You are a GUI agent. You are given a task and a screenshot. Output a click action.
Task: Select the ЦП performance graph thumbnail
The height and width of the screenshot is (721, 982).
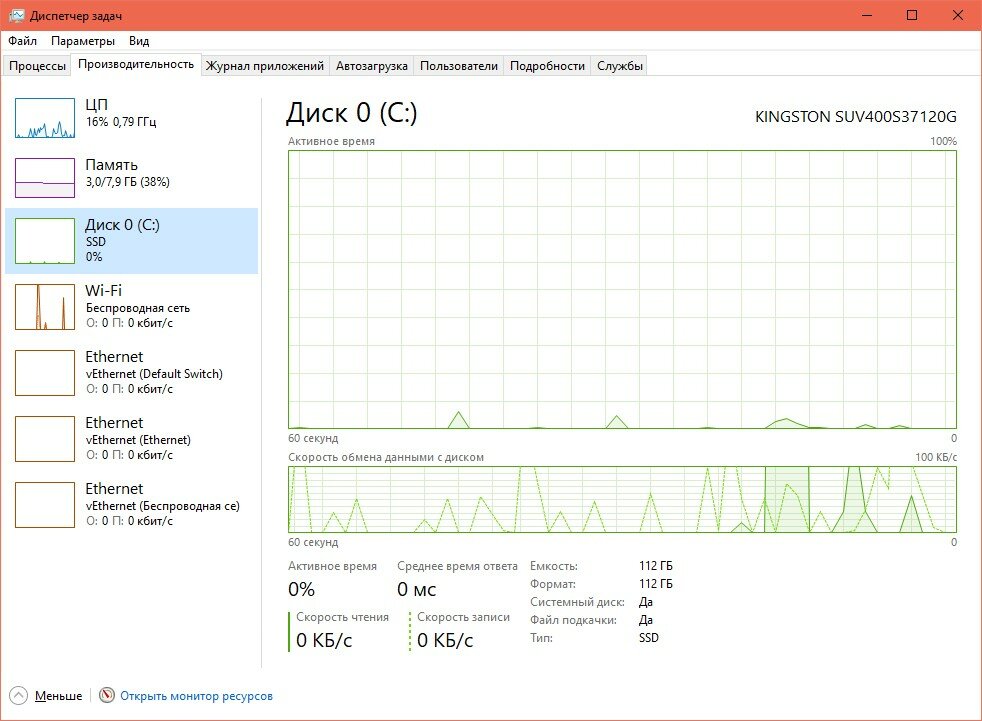(44, 118)
